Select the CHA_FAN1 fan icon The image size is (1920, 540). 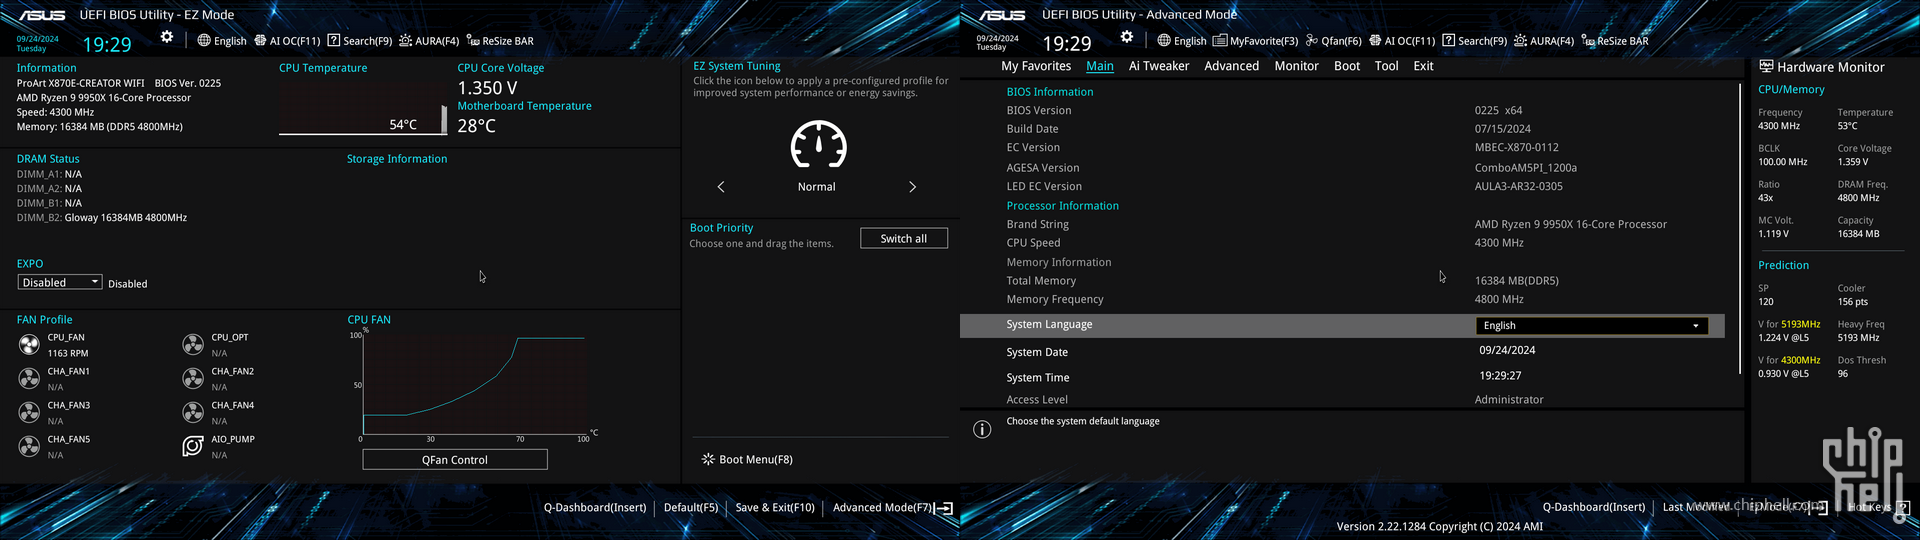pos(29,379)
